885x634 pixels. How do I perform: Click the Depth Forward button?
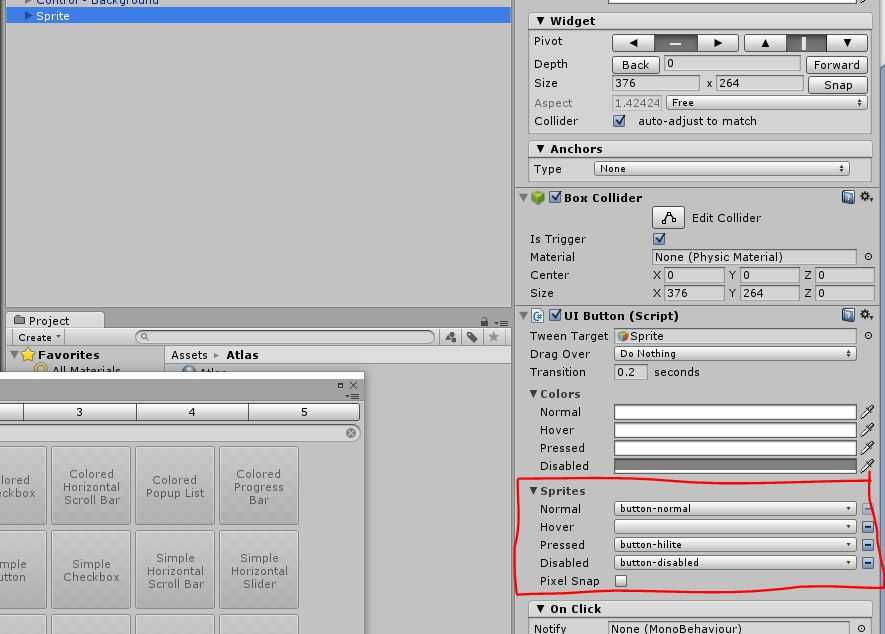pyautogui.click(x=836, y=65)
